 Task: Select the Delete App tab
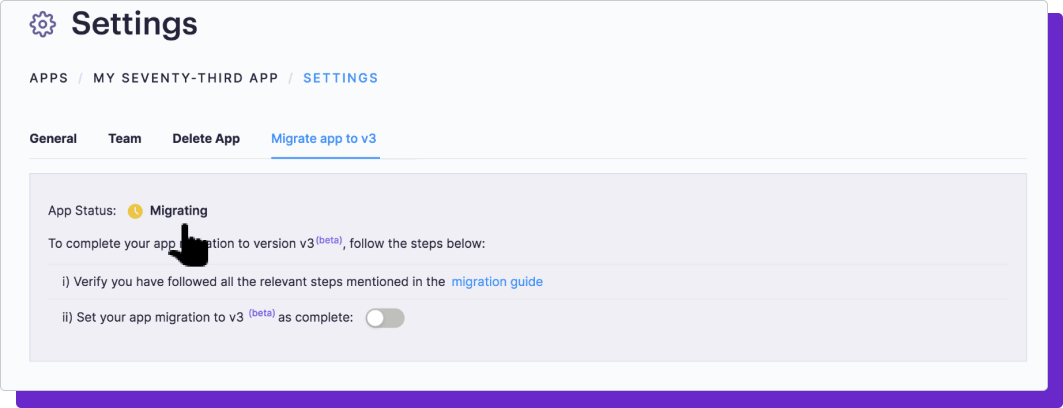point(206,139)
